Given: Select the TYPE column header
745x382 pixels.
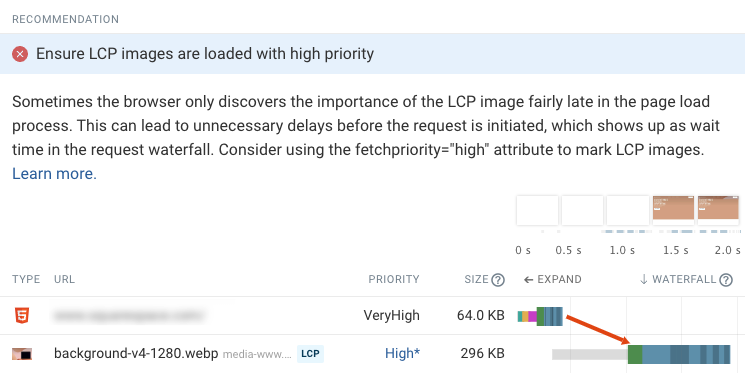Looking at the screenshot, I should (x=26, y=279).
